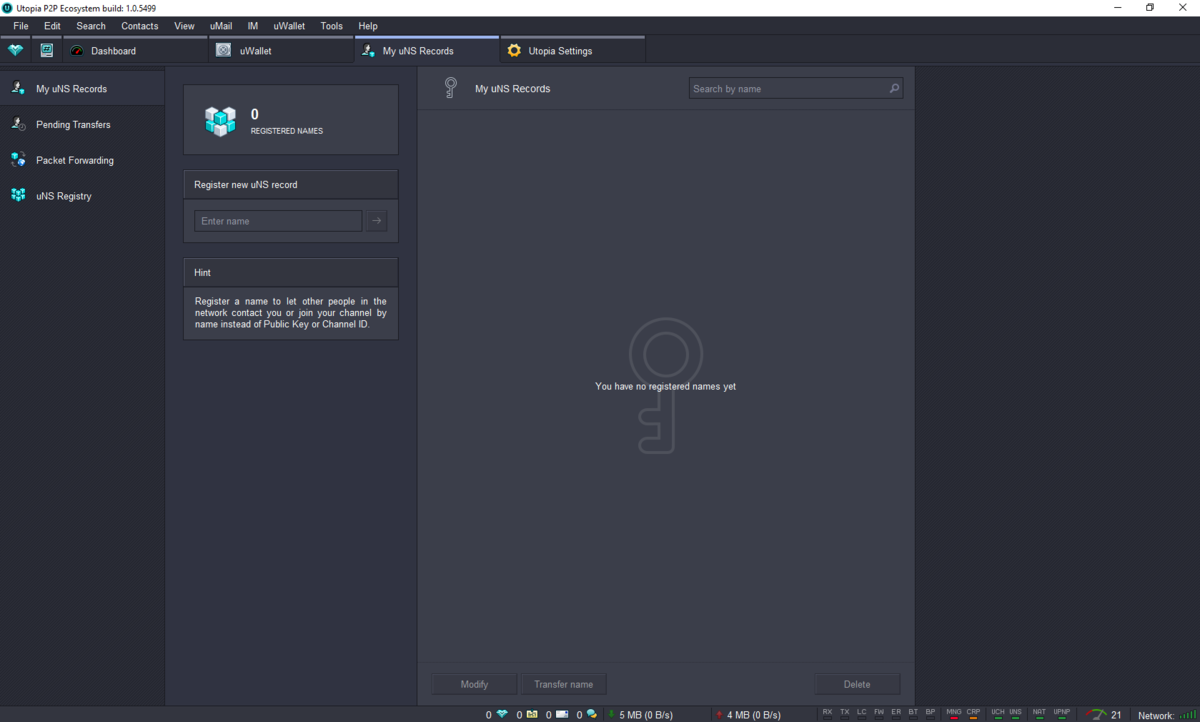Click the Pending Transfers sidebar icon

pyautogui.click(x=18, y=124)
